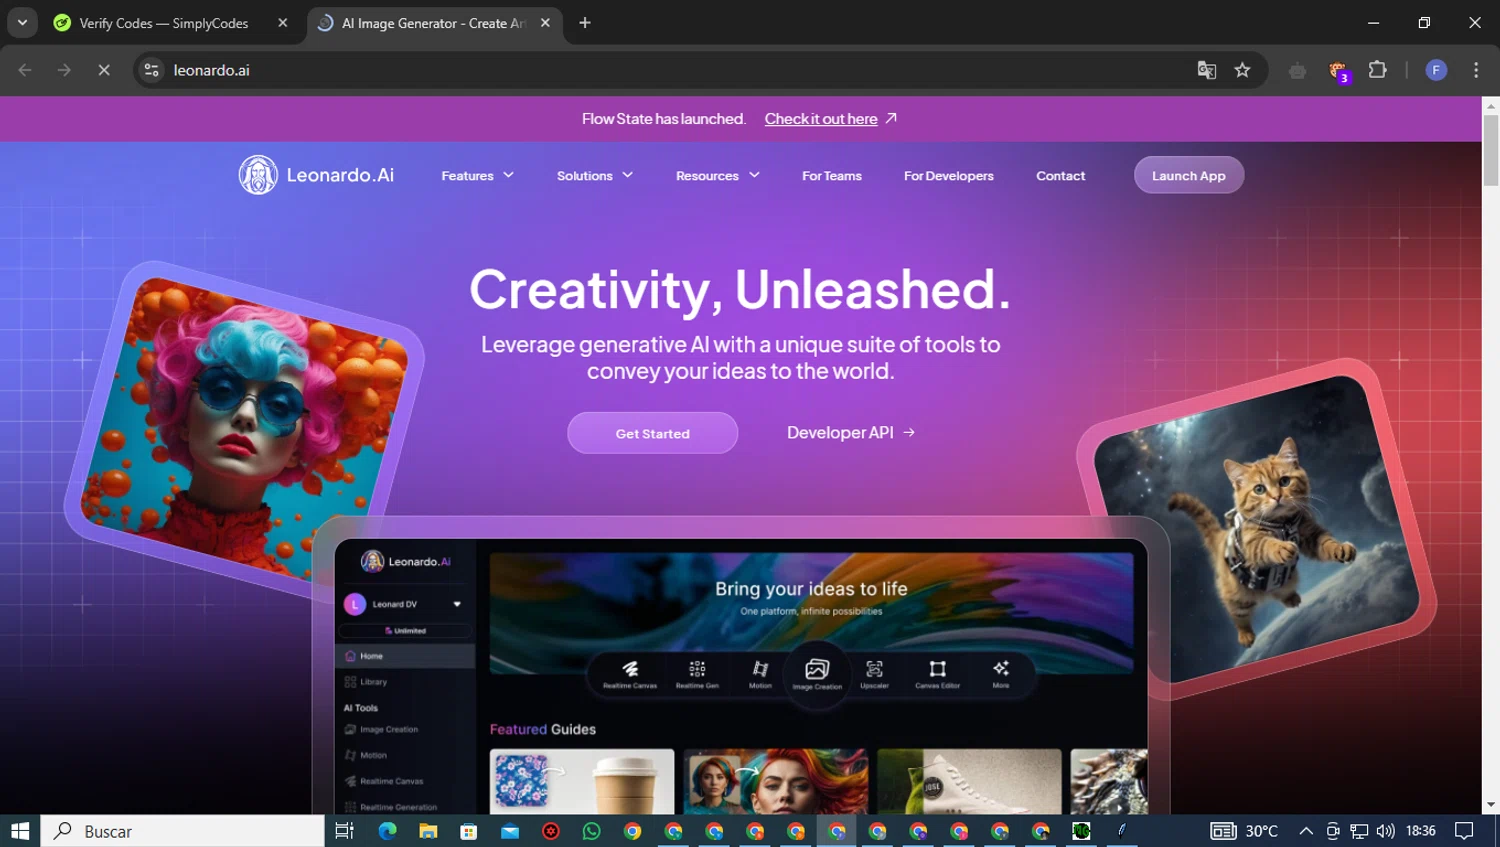Expand the Leonard DV account dropdown
The width and height of the screenshot is (1500, 847).
457,604
